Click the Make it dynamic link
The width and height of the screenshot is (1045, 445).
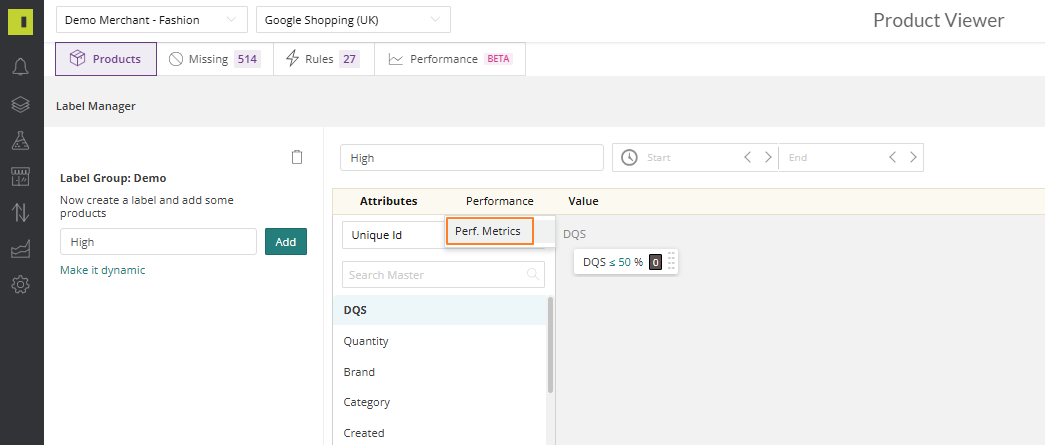103,270
